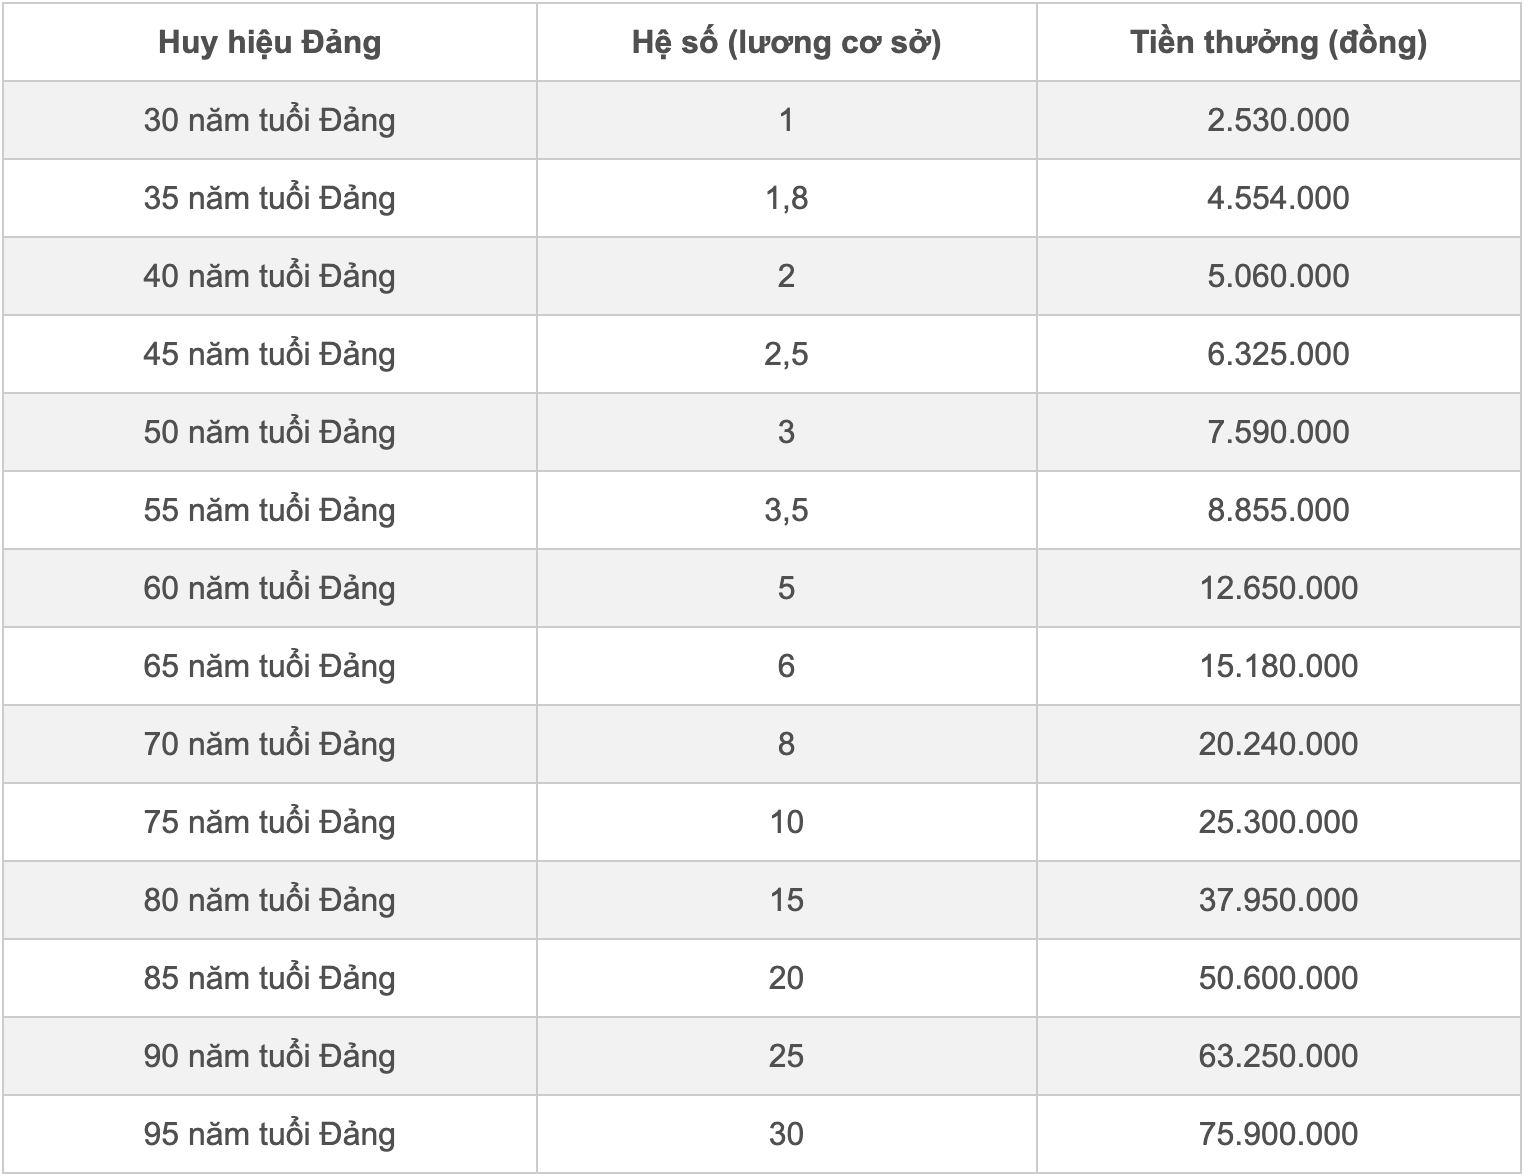Select the "30 năm tuổi Đảng" cell
Image resolution: width=1528 pixels, height=1174 pixels.
[269, 120]
